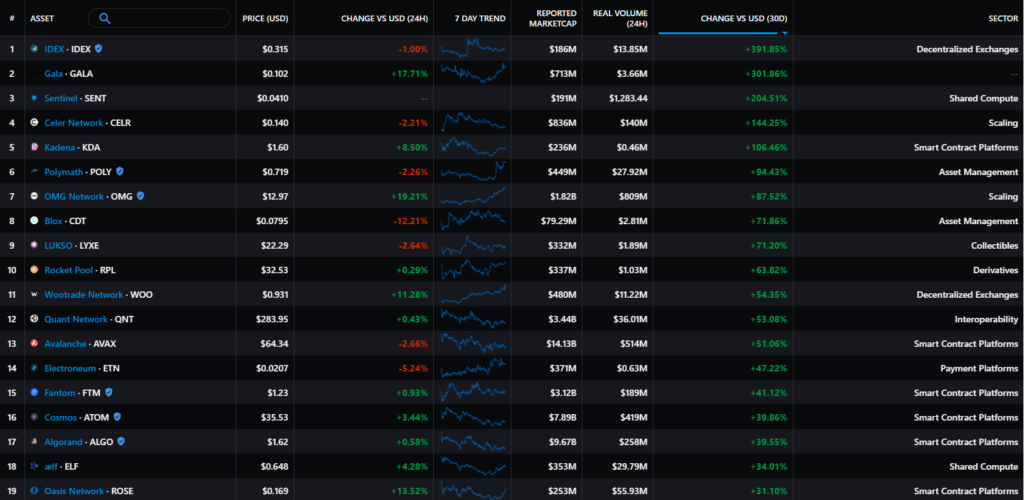Sort by Price (USD) column header
Screen dimensions: 1024x500
[x=265, y=18]
